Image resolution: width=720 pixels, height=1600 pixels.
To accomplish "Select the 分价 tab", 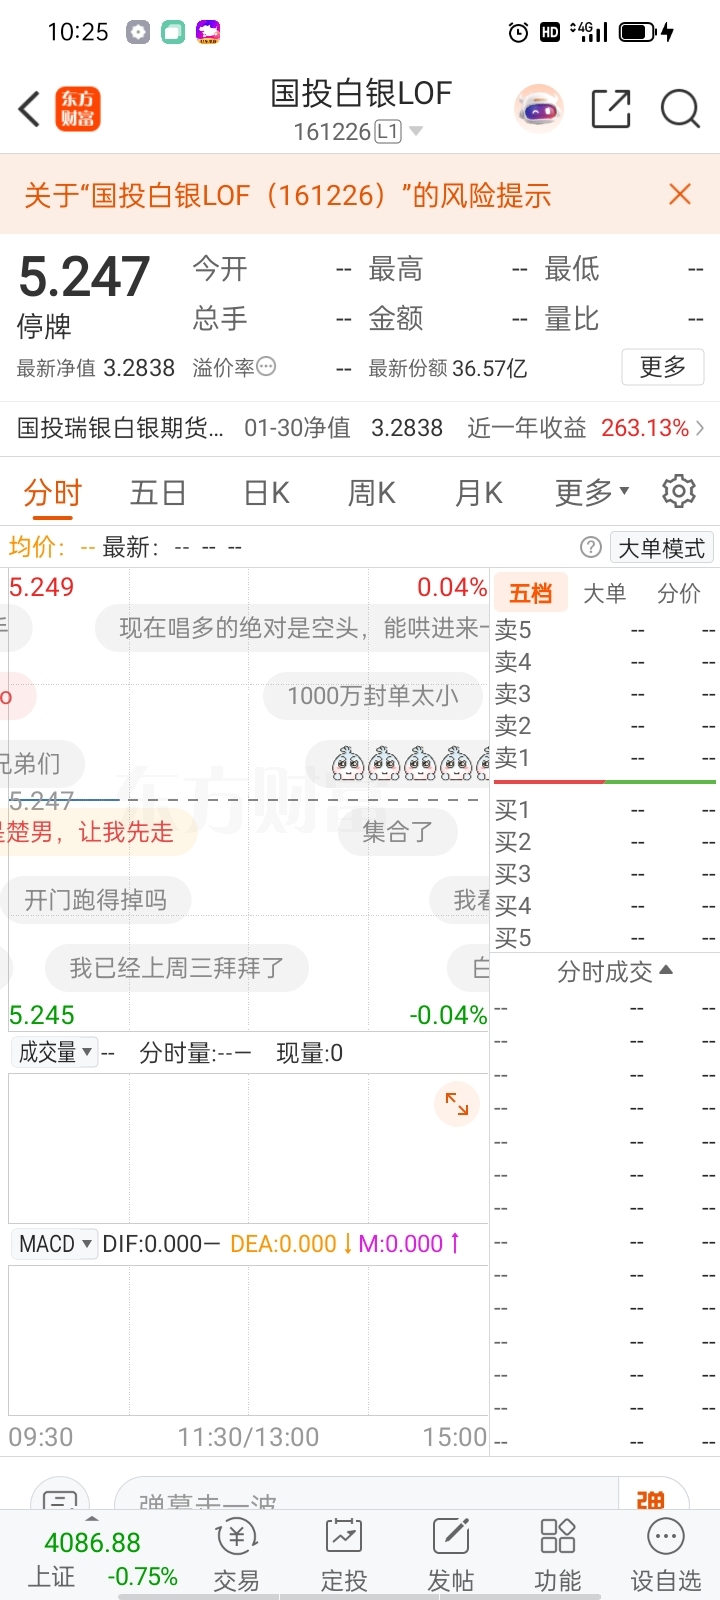I will 678,593.
